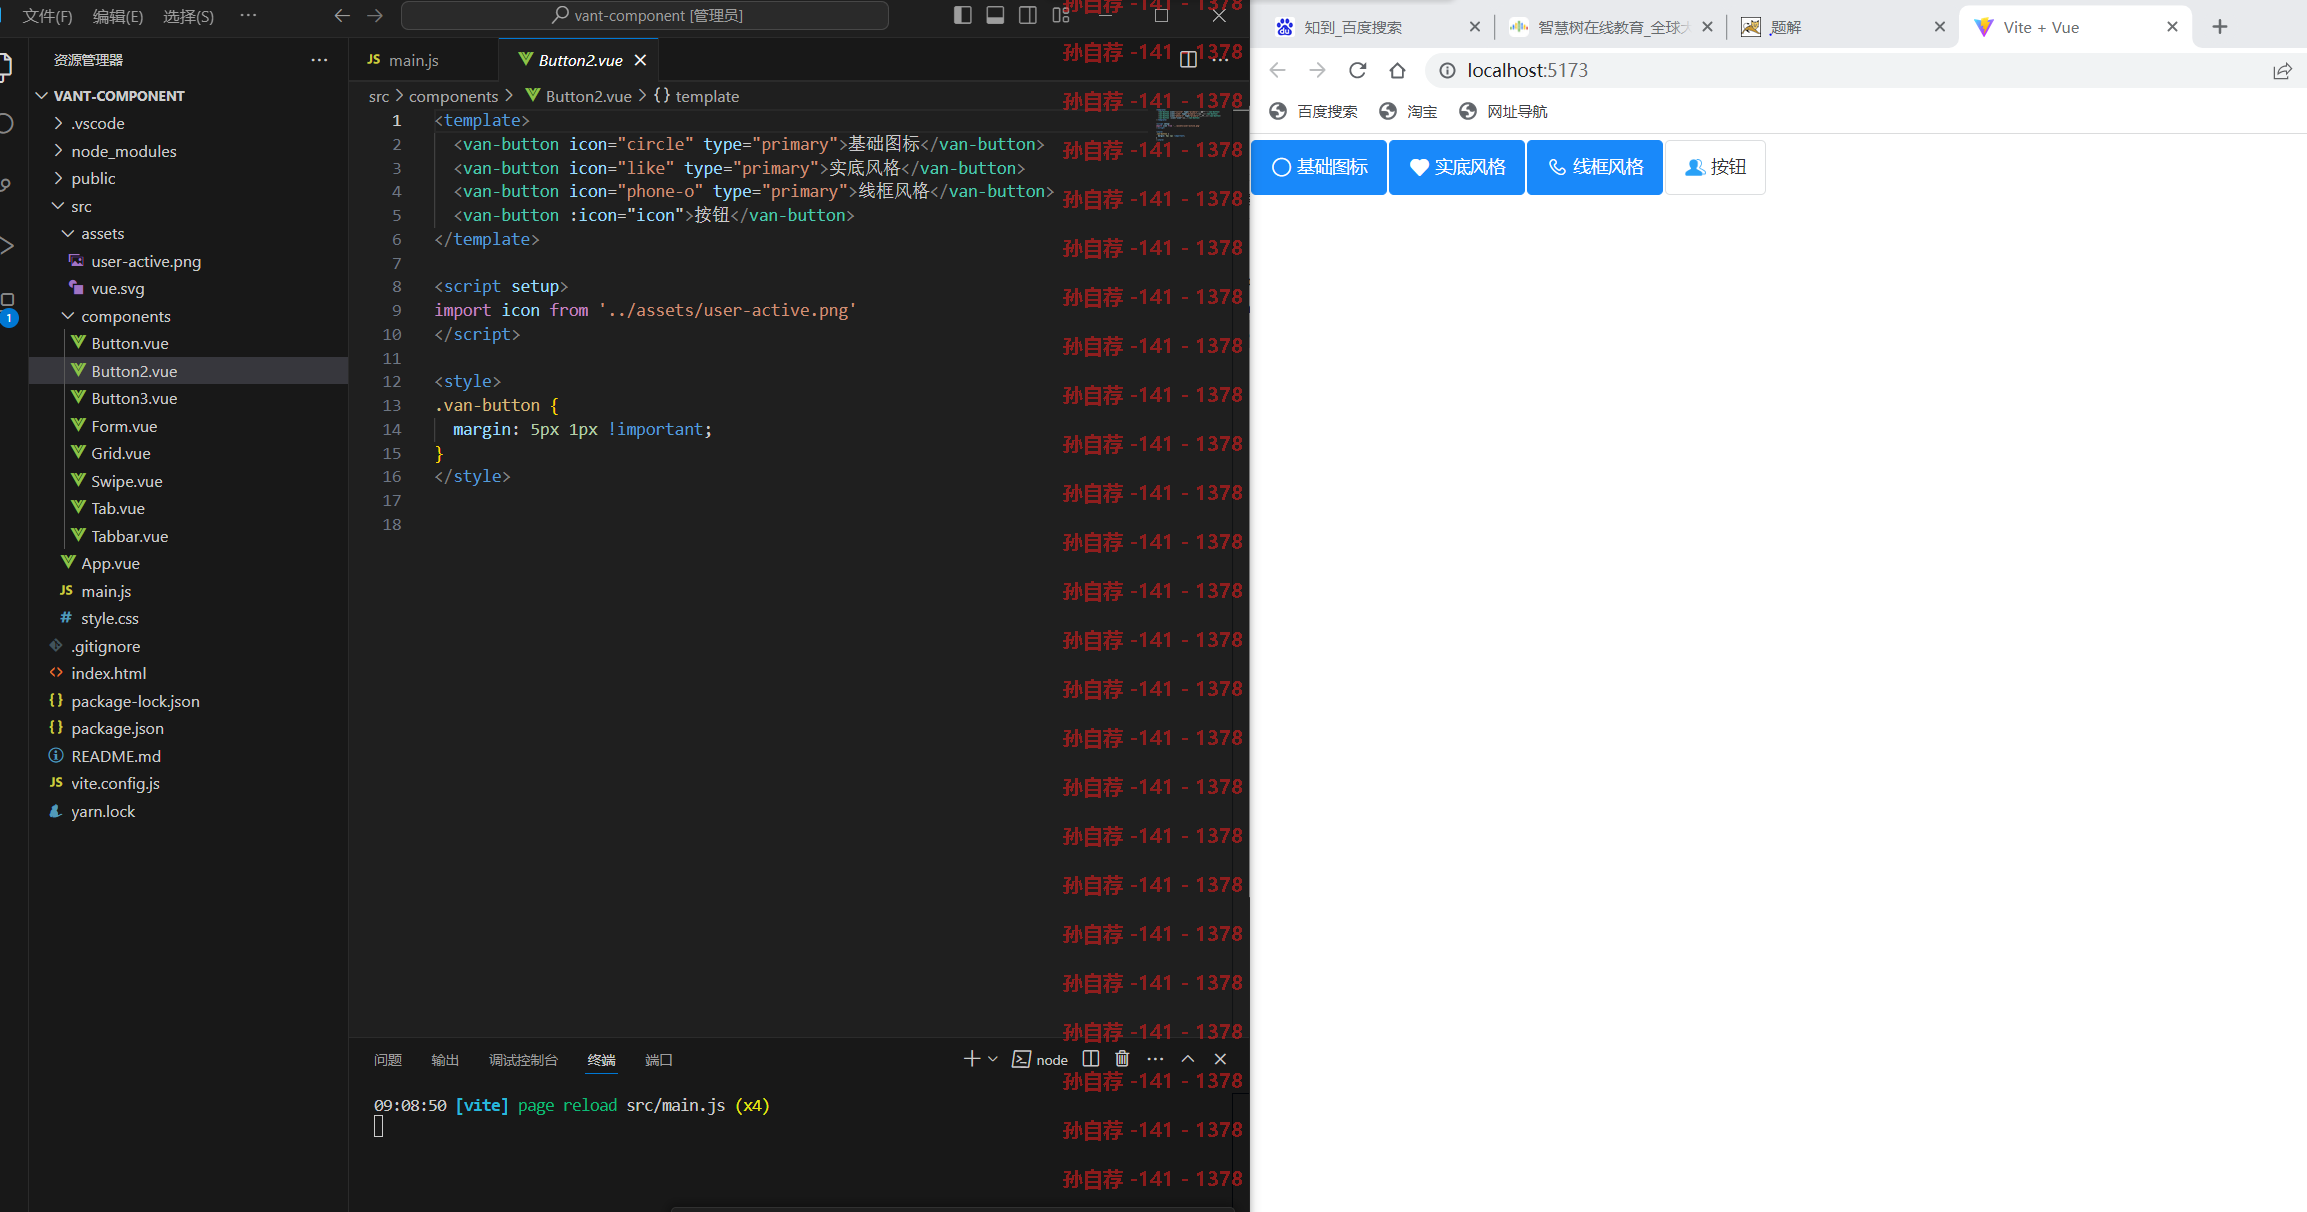This screenshot has width=2307, height=1212.
Task: Open the 网址导航 bookmark
Action: click(x=1503, y=111)
